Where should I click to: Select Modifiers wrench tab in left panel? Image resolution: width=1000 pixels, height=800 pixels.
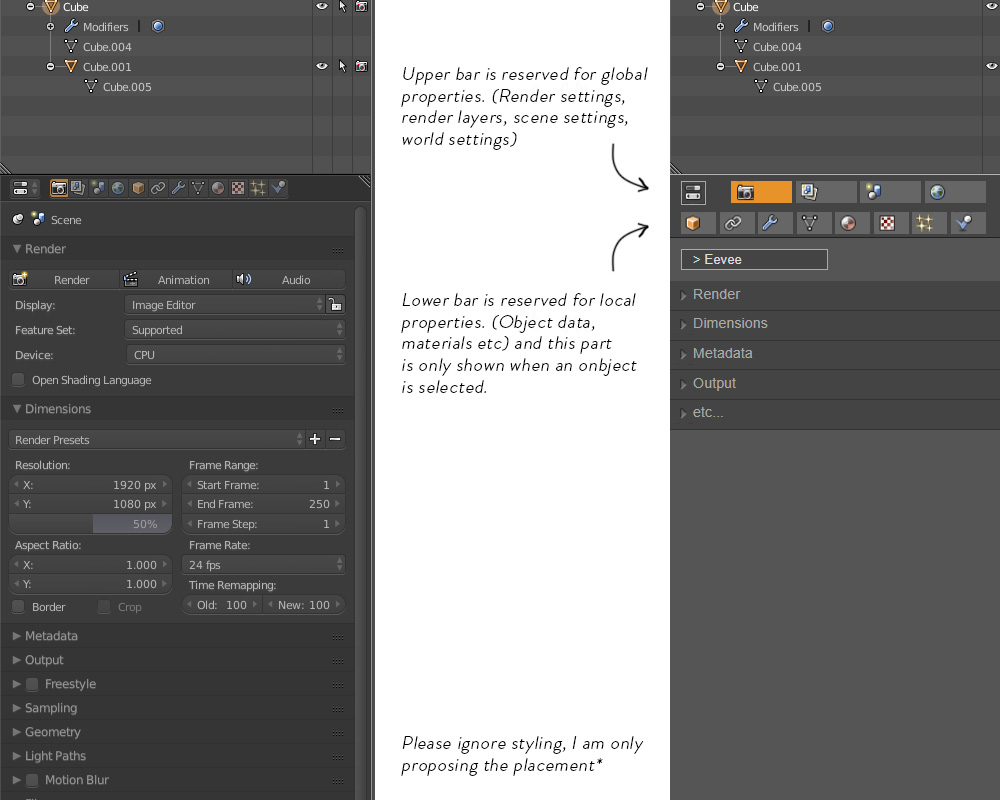178,188
